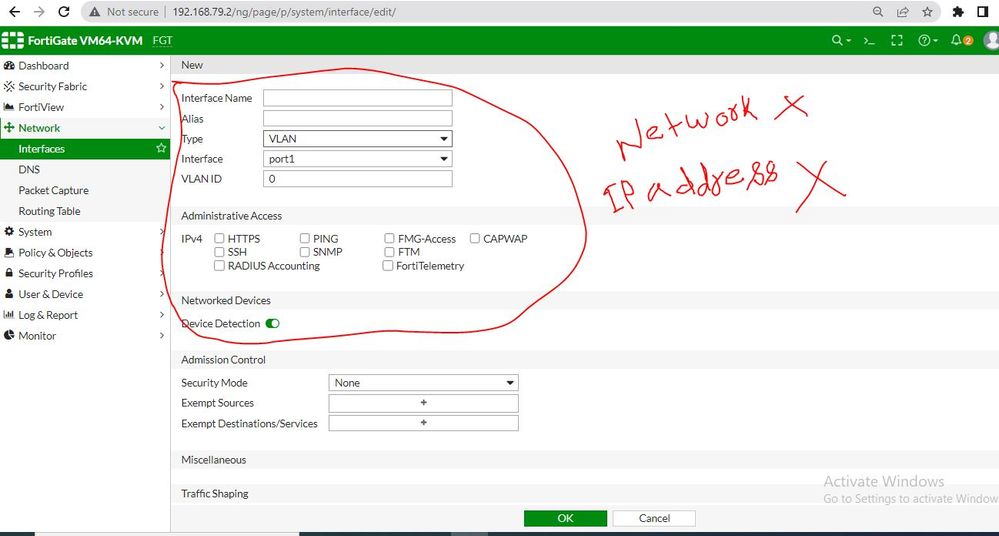Image resolution: width=999 pixels, height=536 pixels.
Task: Enable the SSH access checkbox
Action: click(219, 252)
